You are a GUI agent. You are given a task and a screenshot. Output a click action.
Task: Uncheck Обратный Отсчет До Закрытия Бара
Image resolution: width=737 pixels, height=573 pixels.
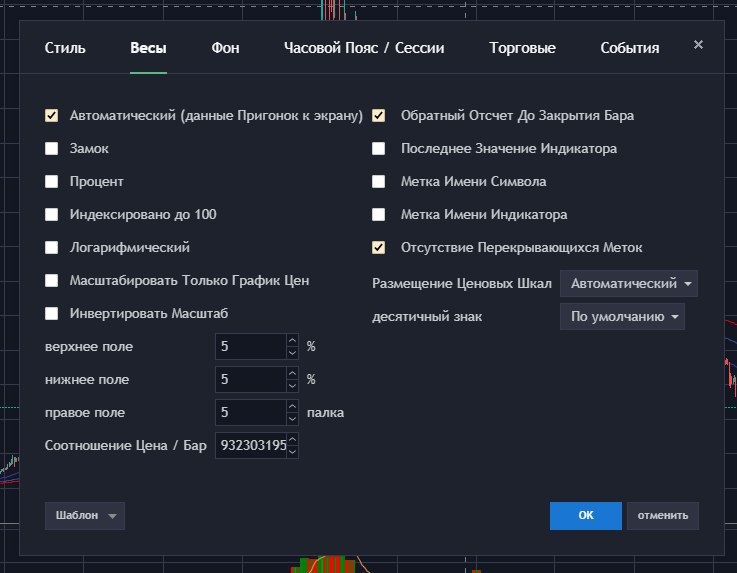(378, 116)
